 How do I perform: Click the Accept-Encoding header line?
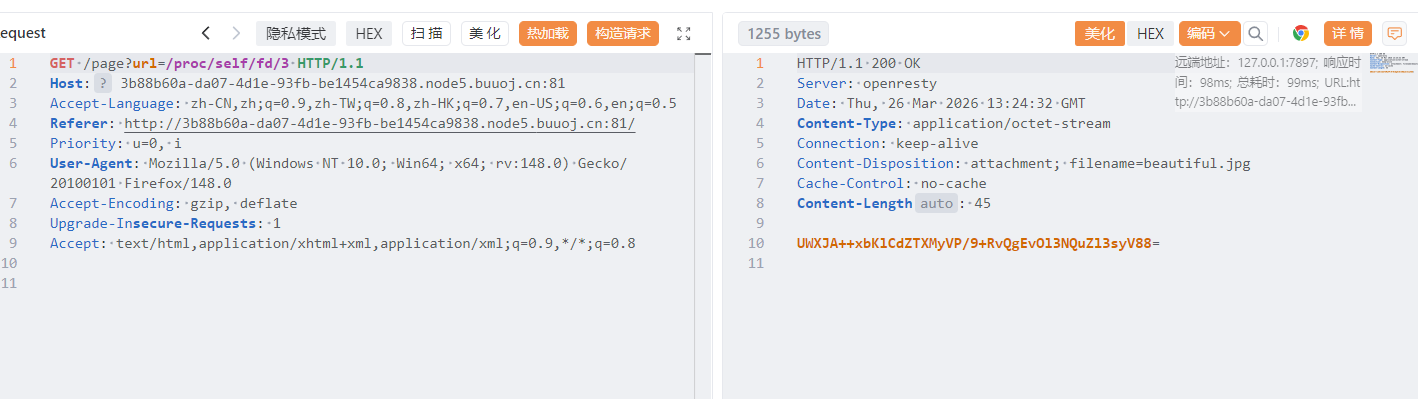pyautogui.click(x=173, y=203)
